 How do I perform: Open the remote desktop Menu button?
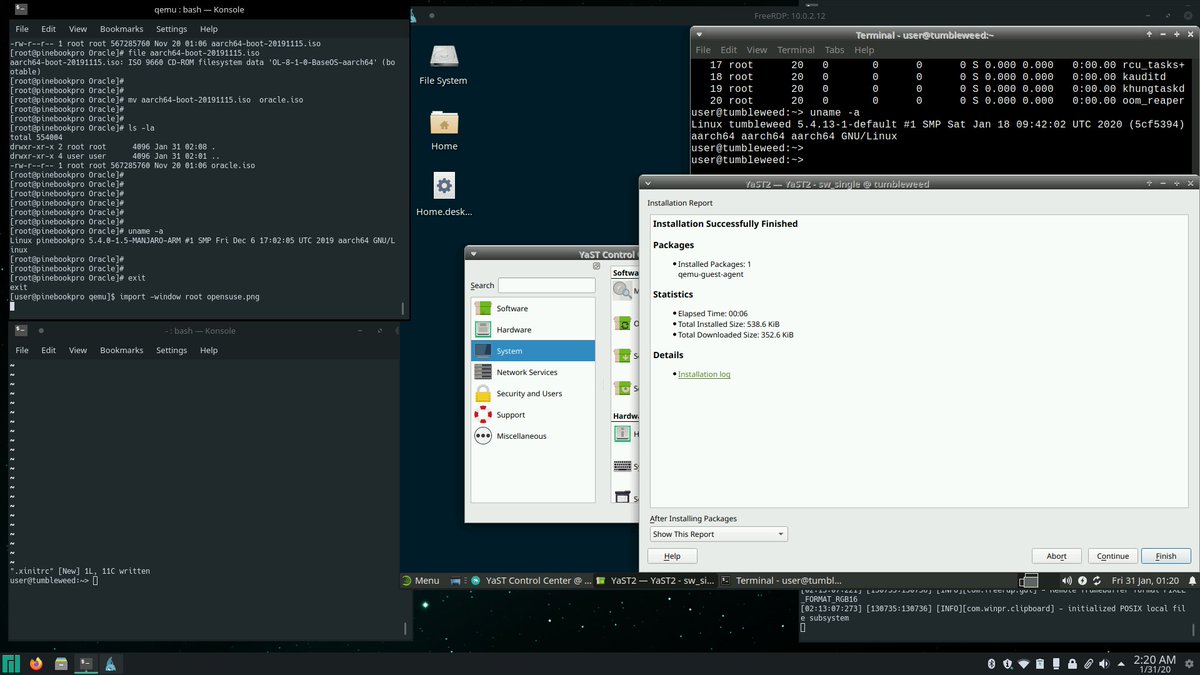tap(420, 580)
